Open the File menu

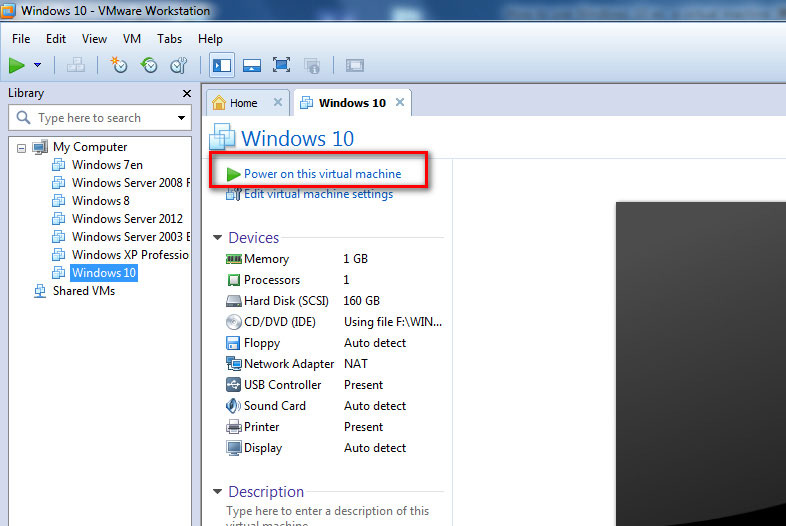[x=21, y=39]
